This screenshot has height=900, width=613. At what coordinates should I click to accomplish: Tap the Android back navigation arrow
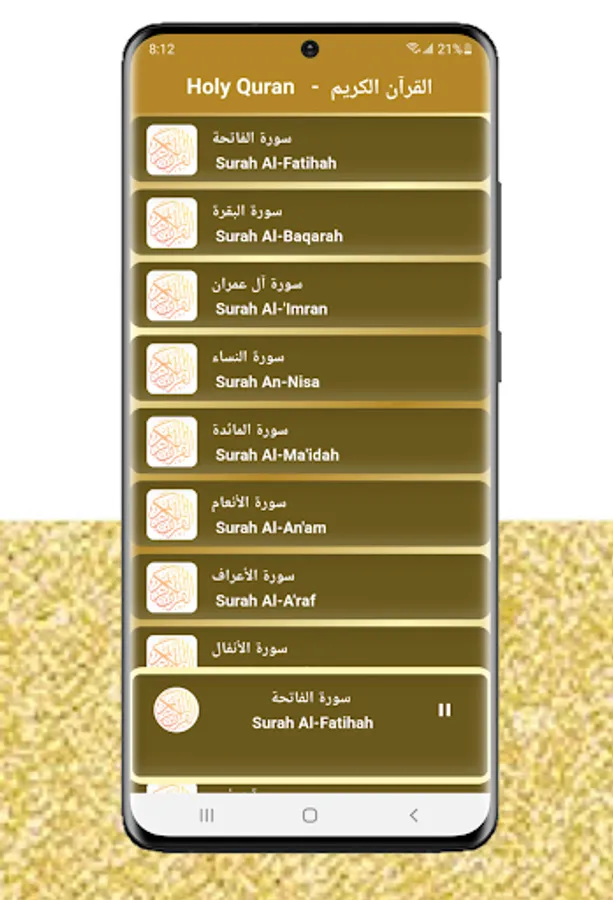[x=413, y=815]
